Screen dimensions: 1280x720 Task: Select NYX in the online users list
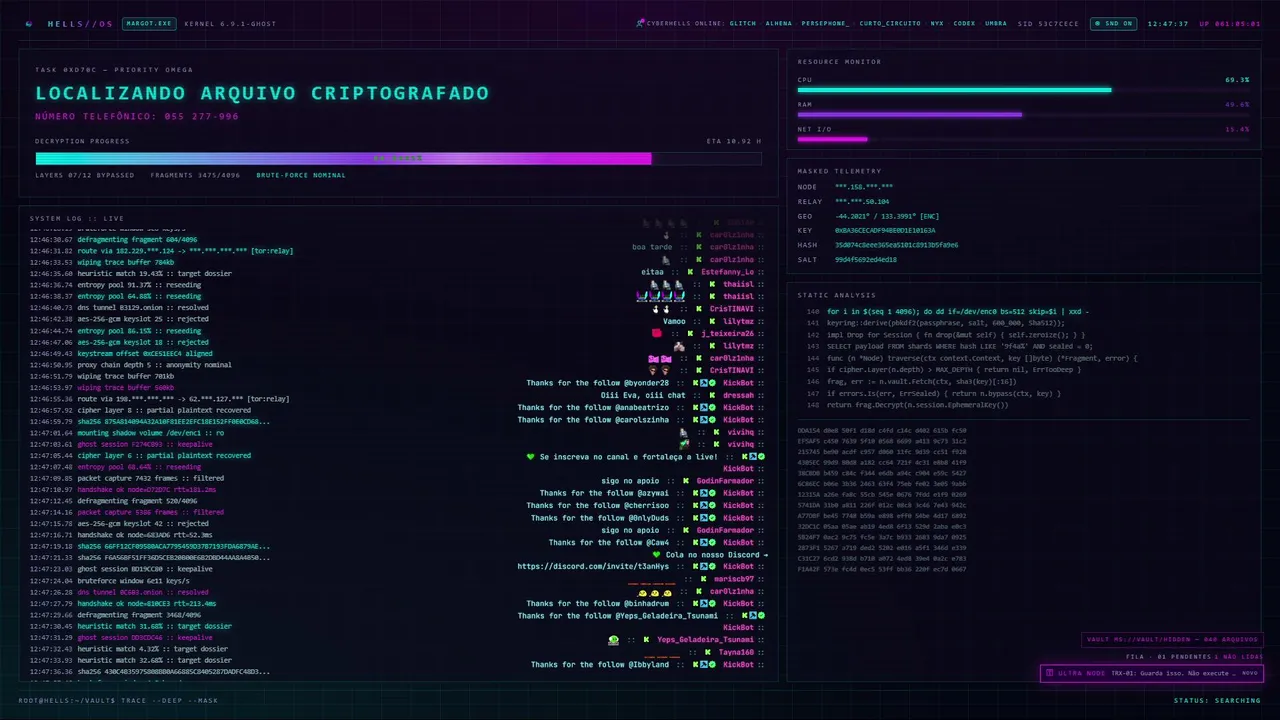pos(937,23)
